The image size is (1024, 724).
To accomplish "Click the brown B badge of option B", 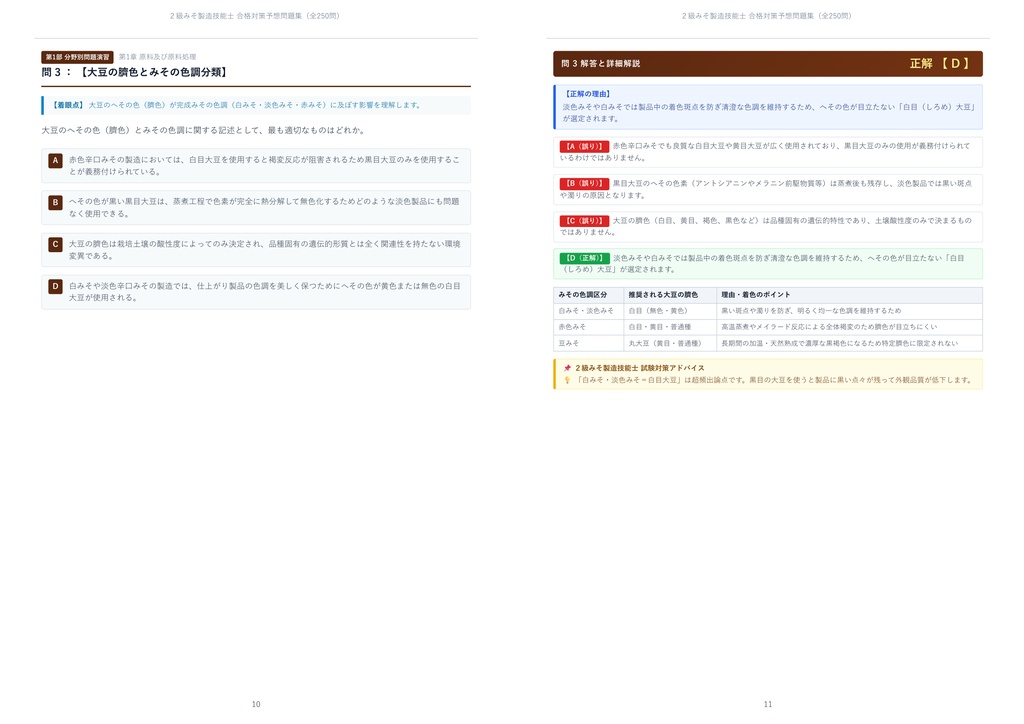I will point(56,202).
